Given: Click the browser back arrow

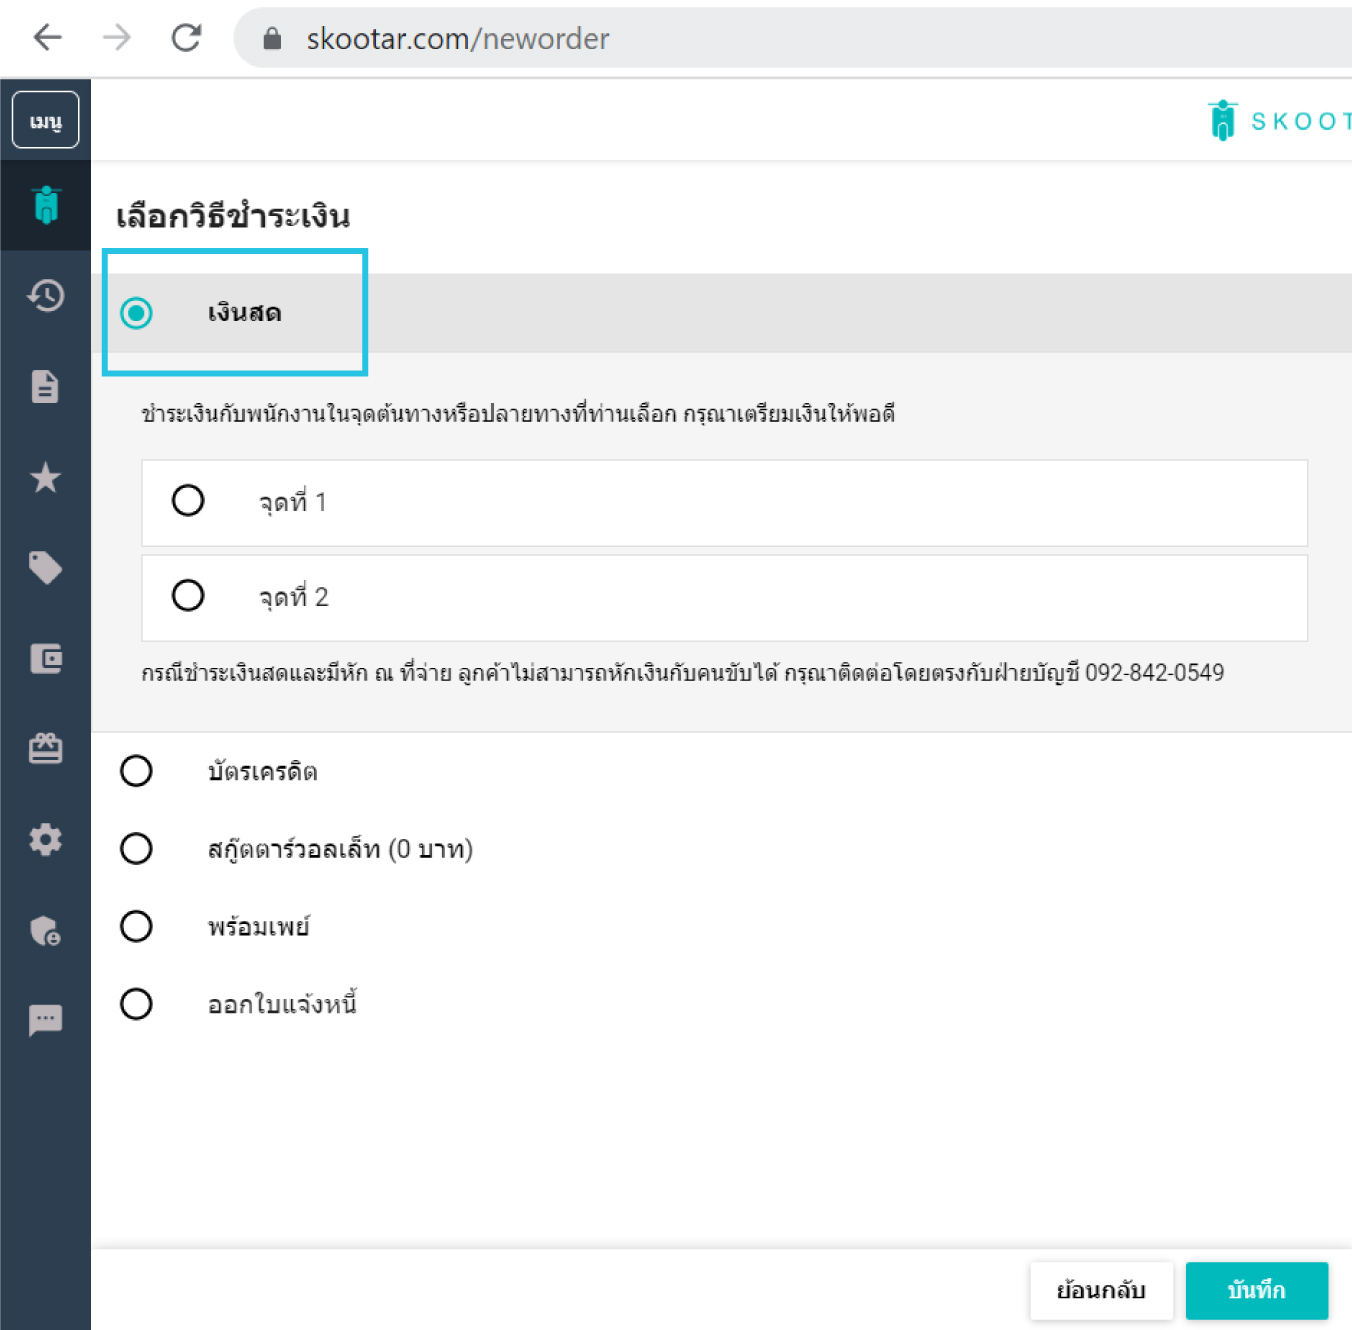Looking at the screenshot, I should (47, 38).
